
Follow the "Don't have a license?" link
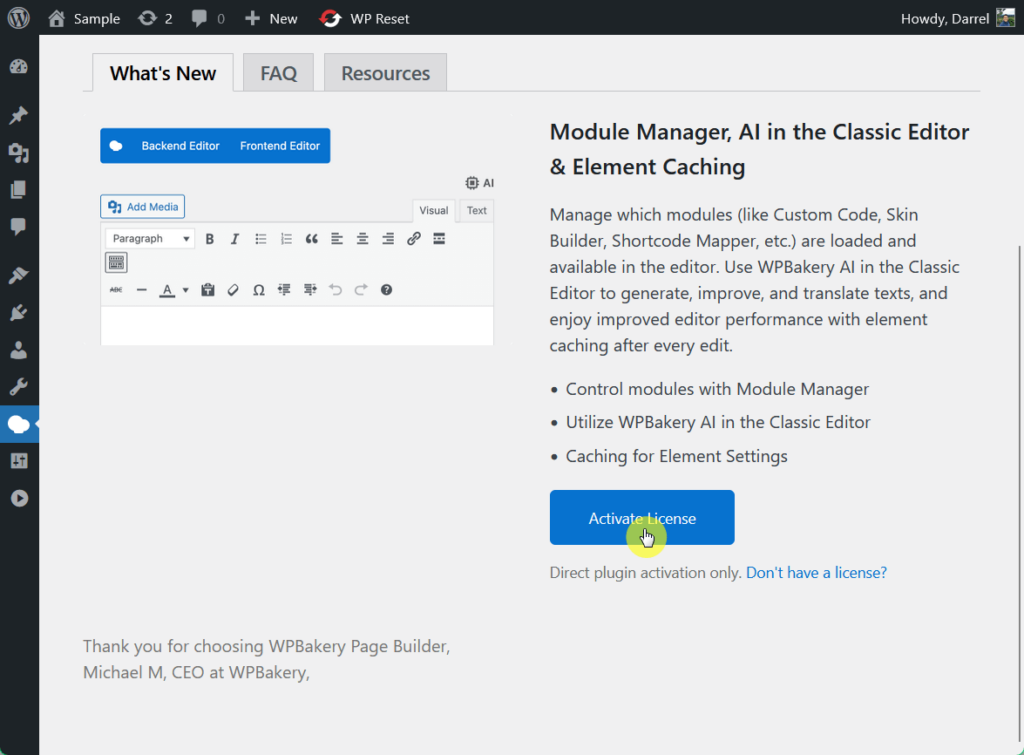[816, 573]
